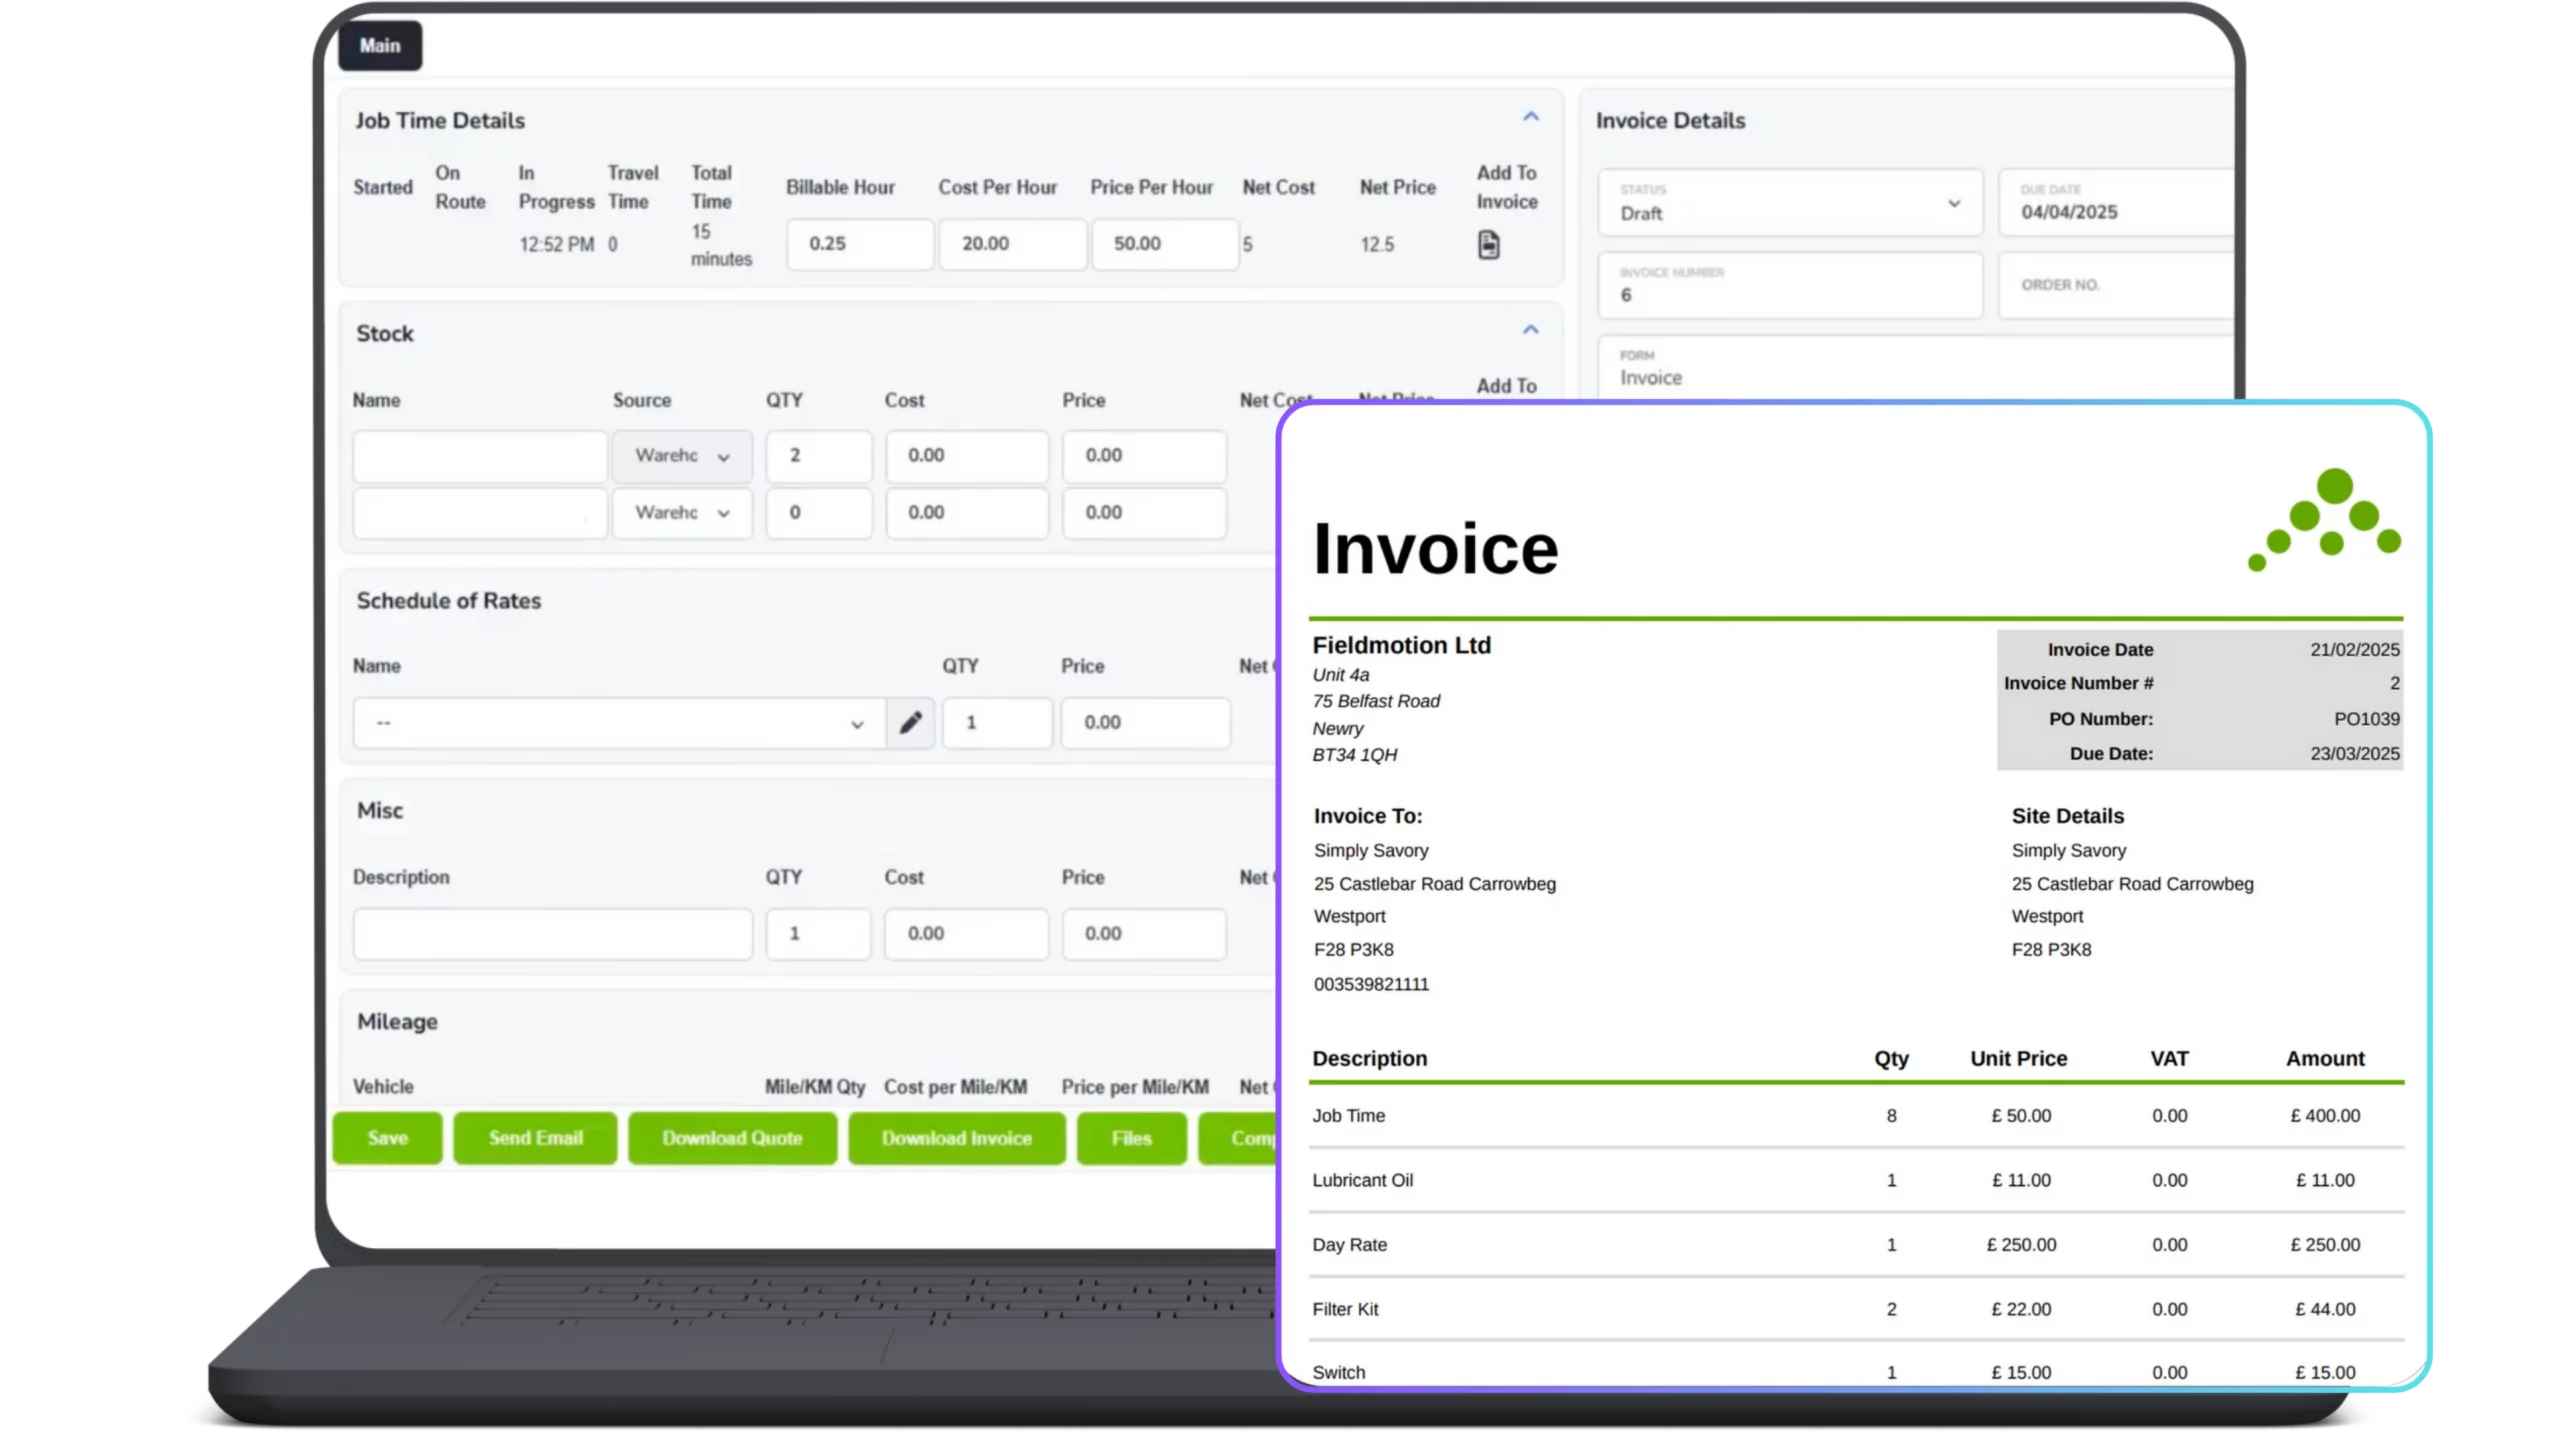Open the first stock Source Warehouse dropdown
This screenshot has height=1433, width=2560.
(681, 456)
